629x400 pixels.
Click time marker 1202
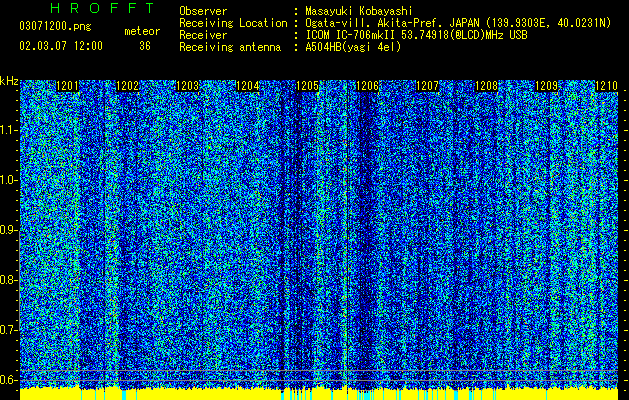pyautogui.click(x=128, y=86)
